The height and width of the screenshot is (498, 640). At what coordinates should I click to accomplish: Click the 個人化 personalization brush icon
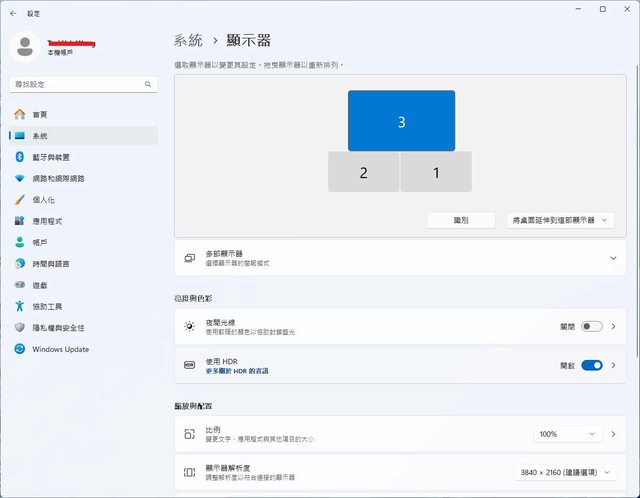point(19,200)
